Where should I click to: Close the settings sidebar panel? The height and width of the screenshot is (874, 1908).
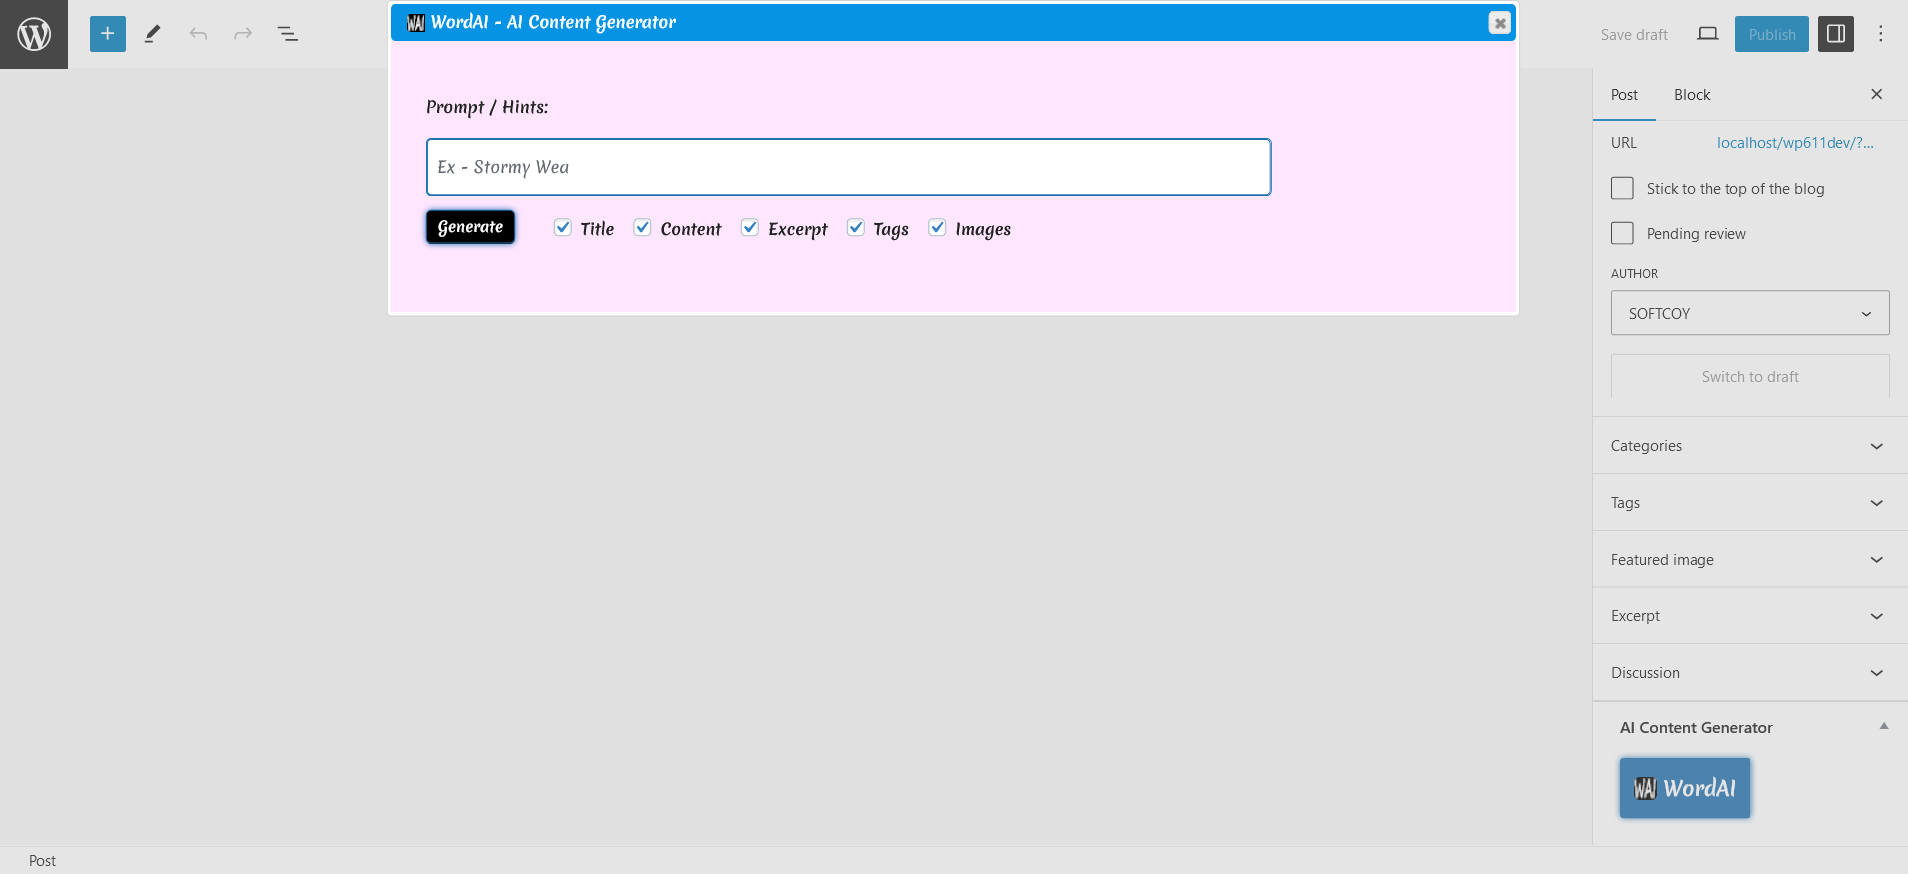click(1877, 94)
